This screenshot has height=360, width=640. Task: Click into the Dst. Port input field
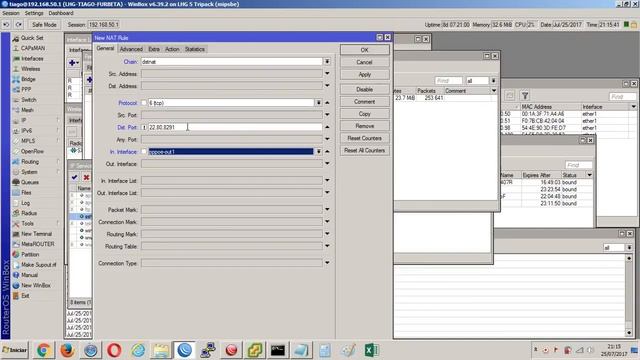tap(235, 127)
